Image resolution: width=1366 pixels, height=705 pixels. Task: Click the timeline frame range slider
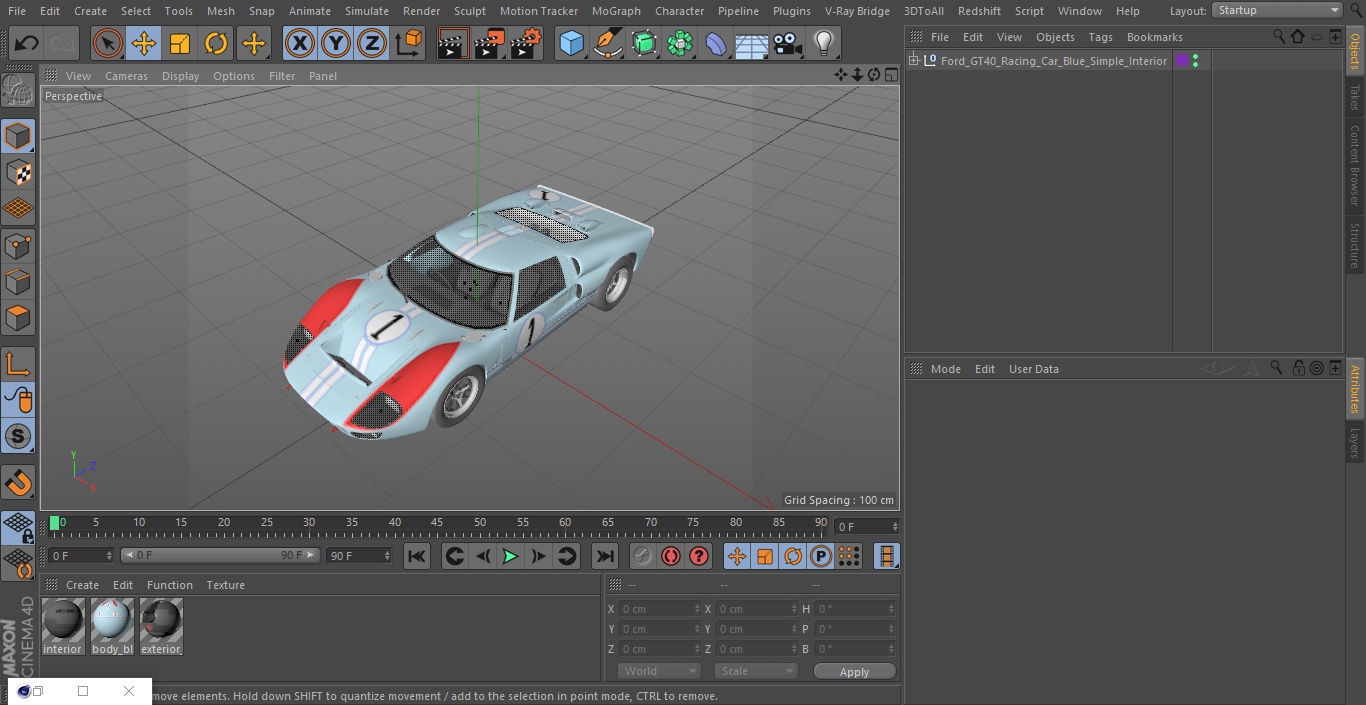220,555
